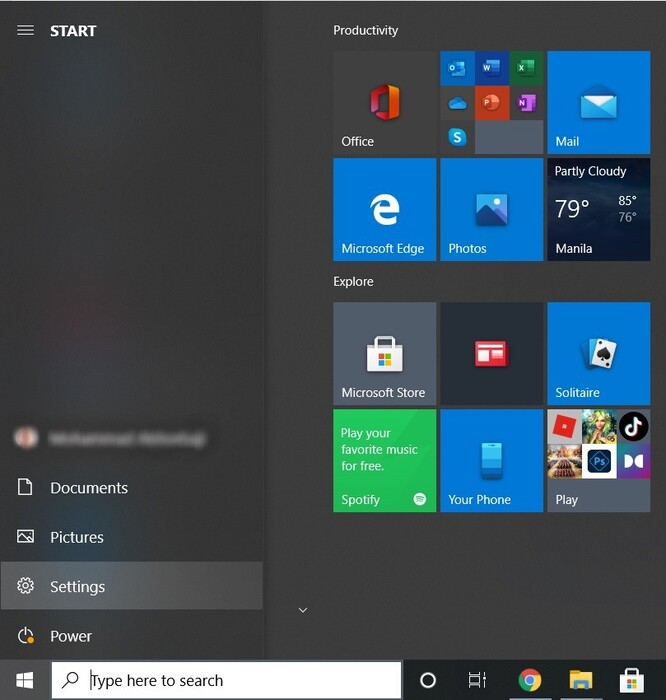Viewport: 666px width, 700px height.
Task: Open the red News tile
Action: (491, 354)
